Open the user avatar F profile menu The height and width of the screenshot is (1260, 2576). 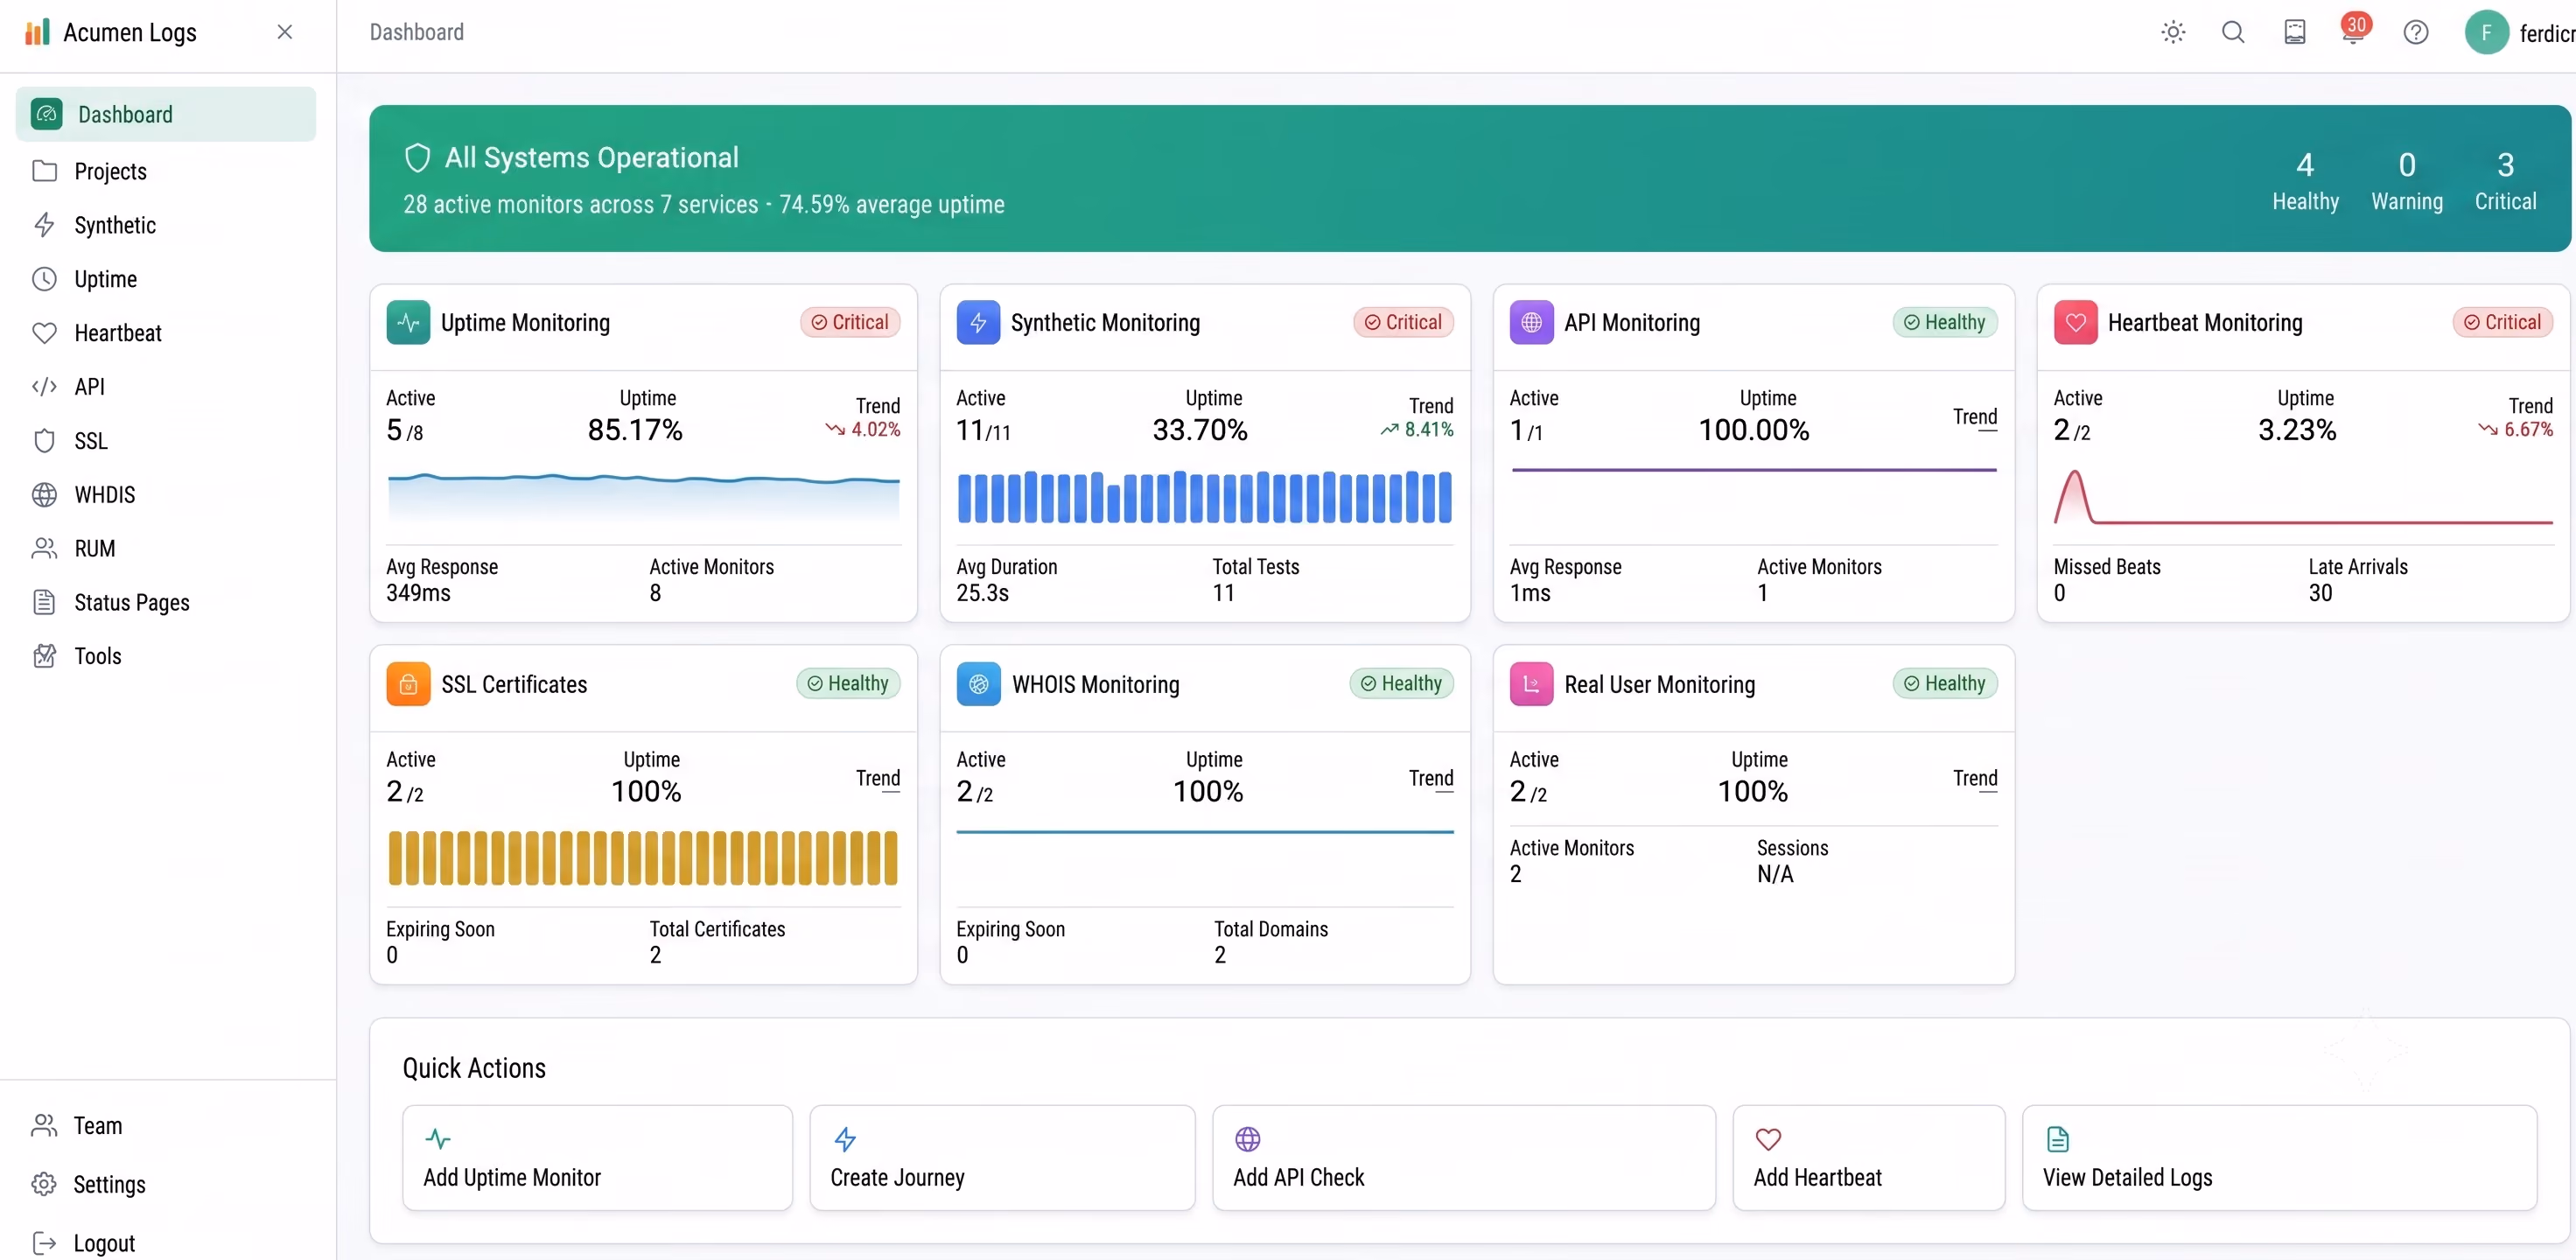[x=2486, y=32]
